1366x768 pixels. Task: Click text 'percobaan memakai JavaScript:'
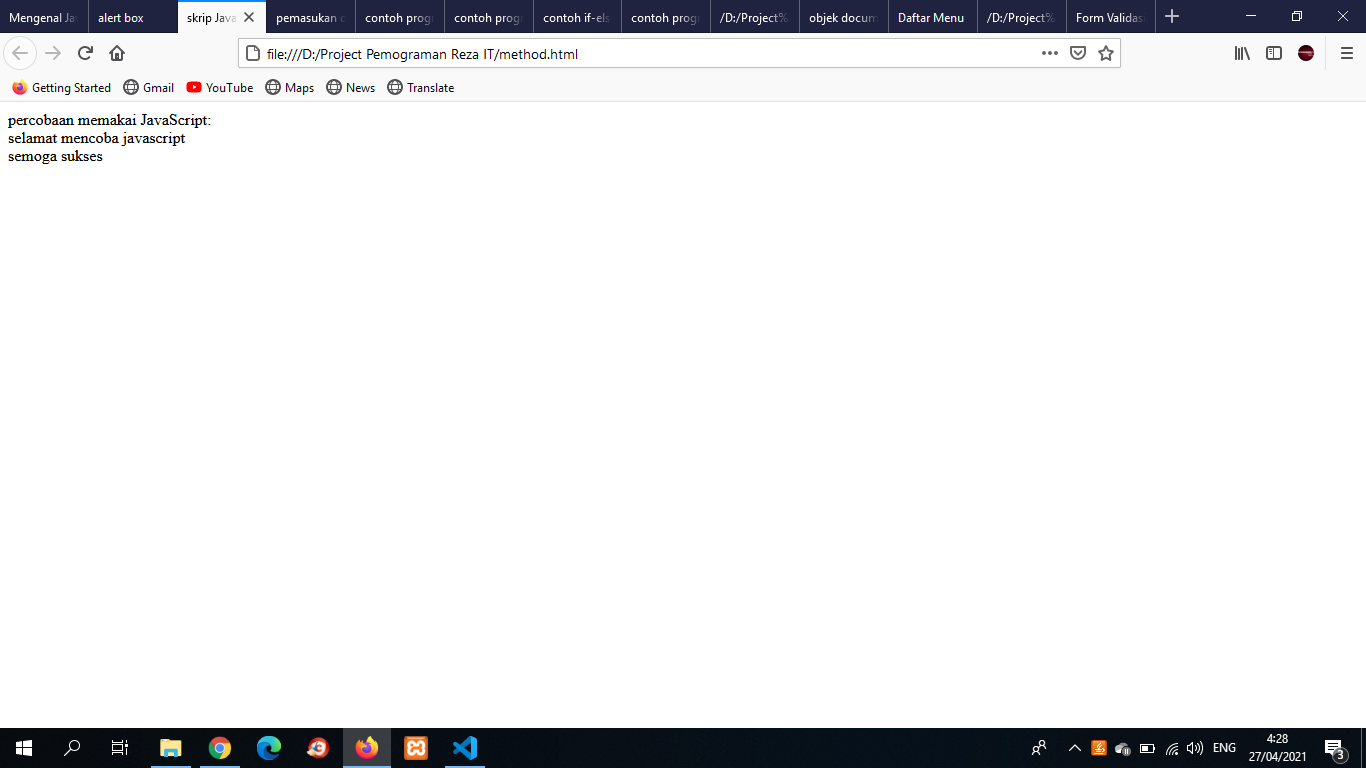(x=110, y=120)
